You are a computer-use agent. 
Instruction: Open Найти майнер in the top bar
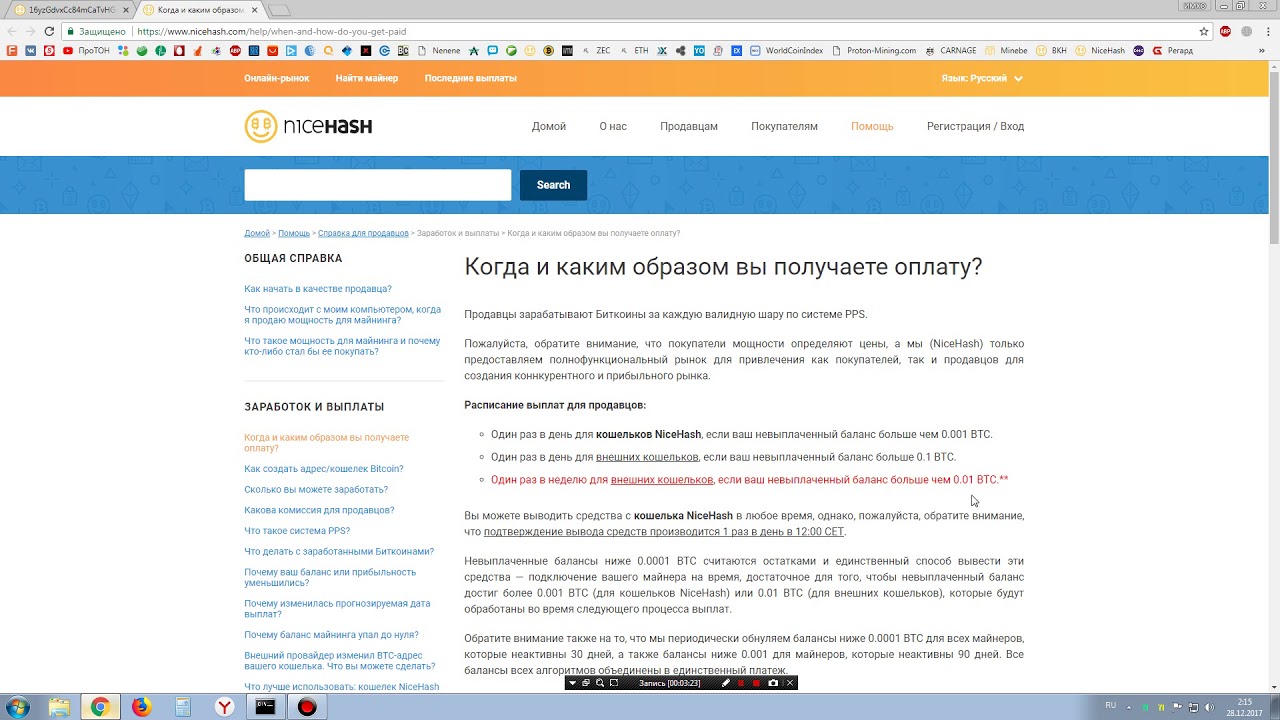click(x=367, y=78)
